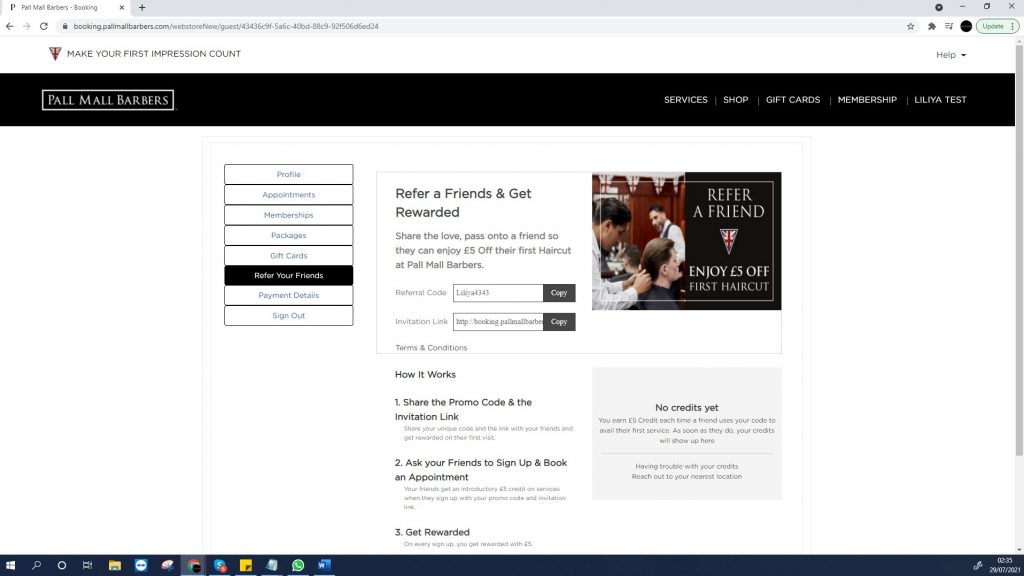Reload the page with the refresh icon

(x=44, y=26)
